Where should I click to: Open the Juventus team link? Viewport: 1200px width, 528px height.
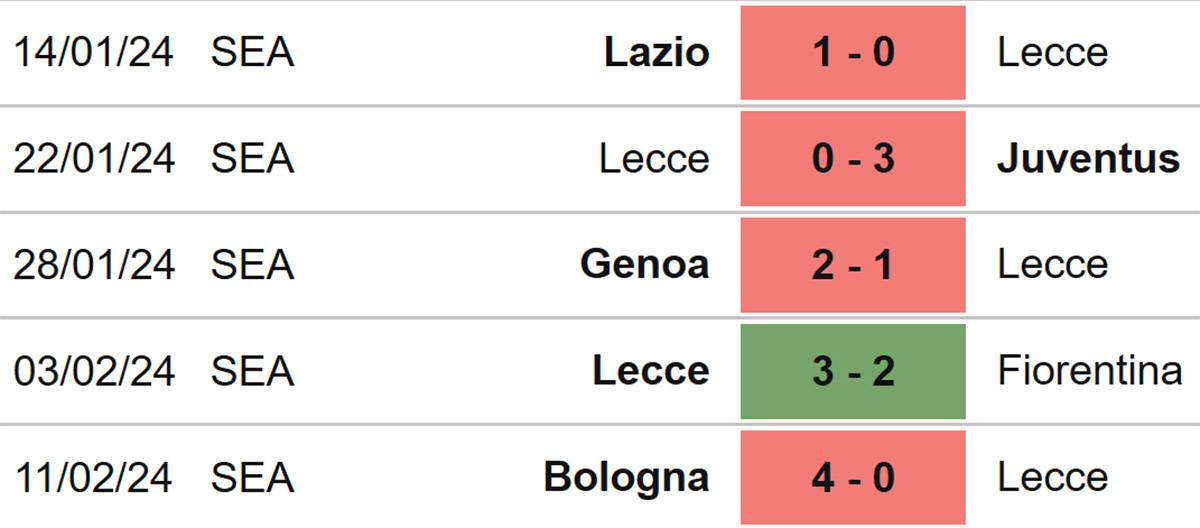click(1089, 159)
